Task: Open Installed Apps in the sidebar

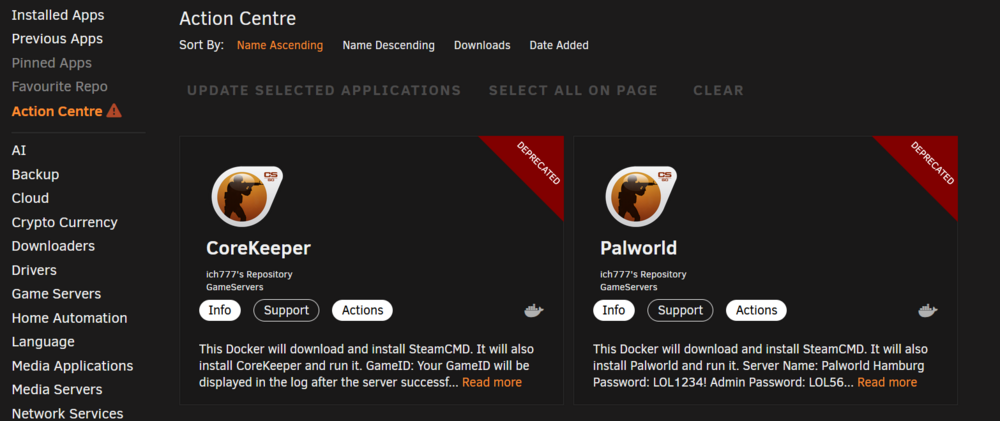Action: pos(58,15)
